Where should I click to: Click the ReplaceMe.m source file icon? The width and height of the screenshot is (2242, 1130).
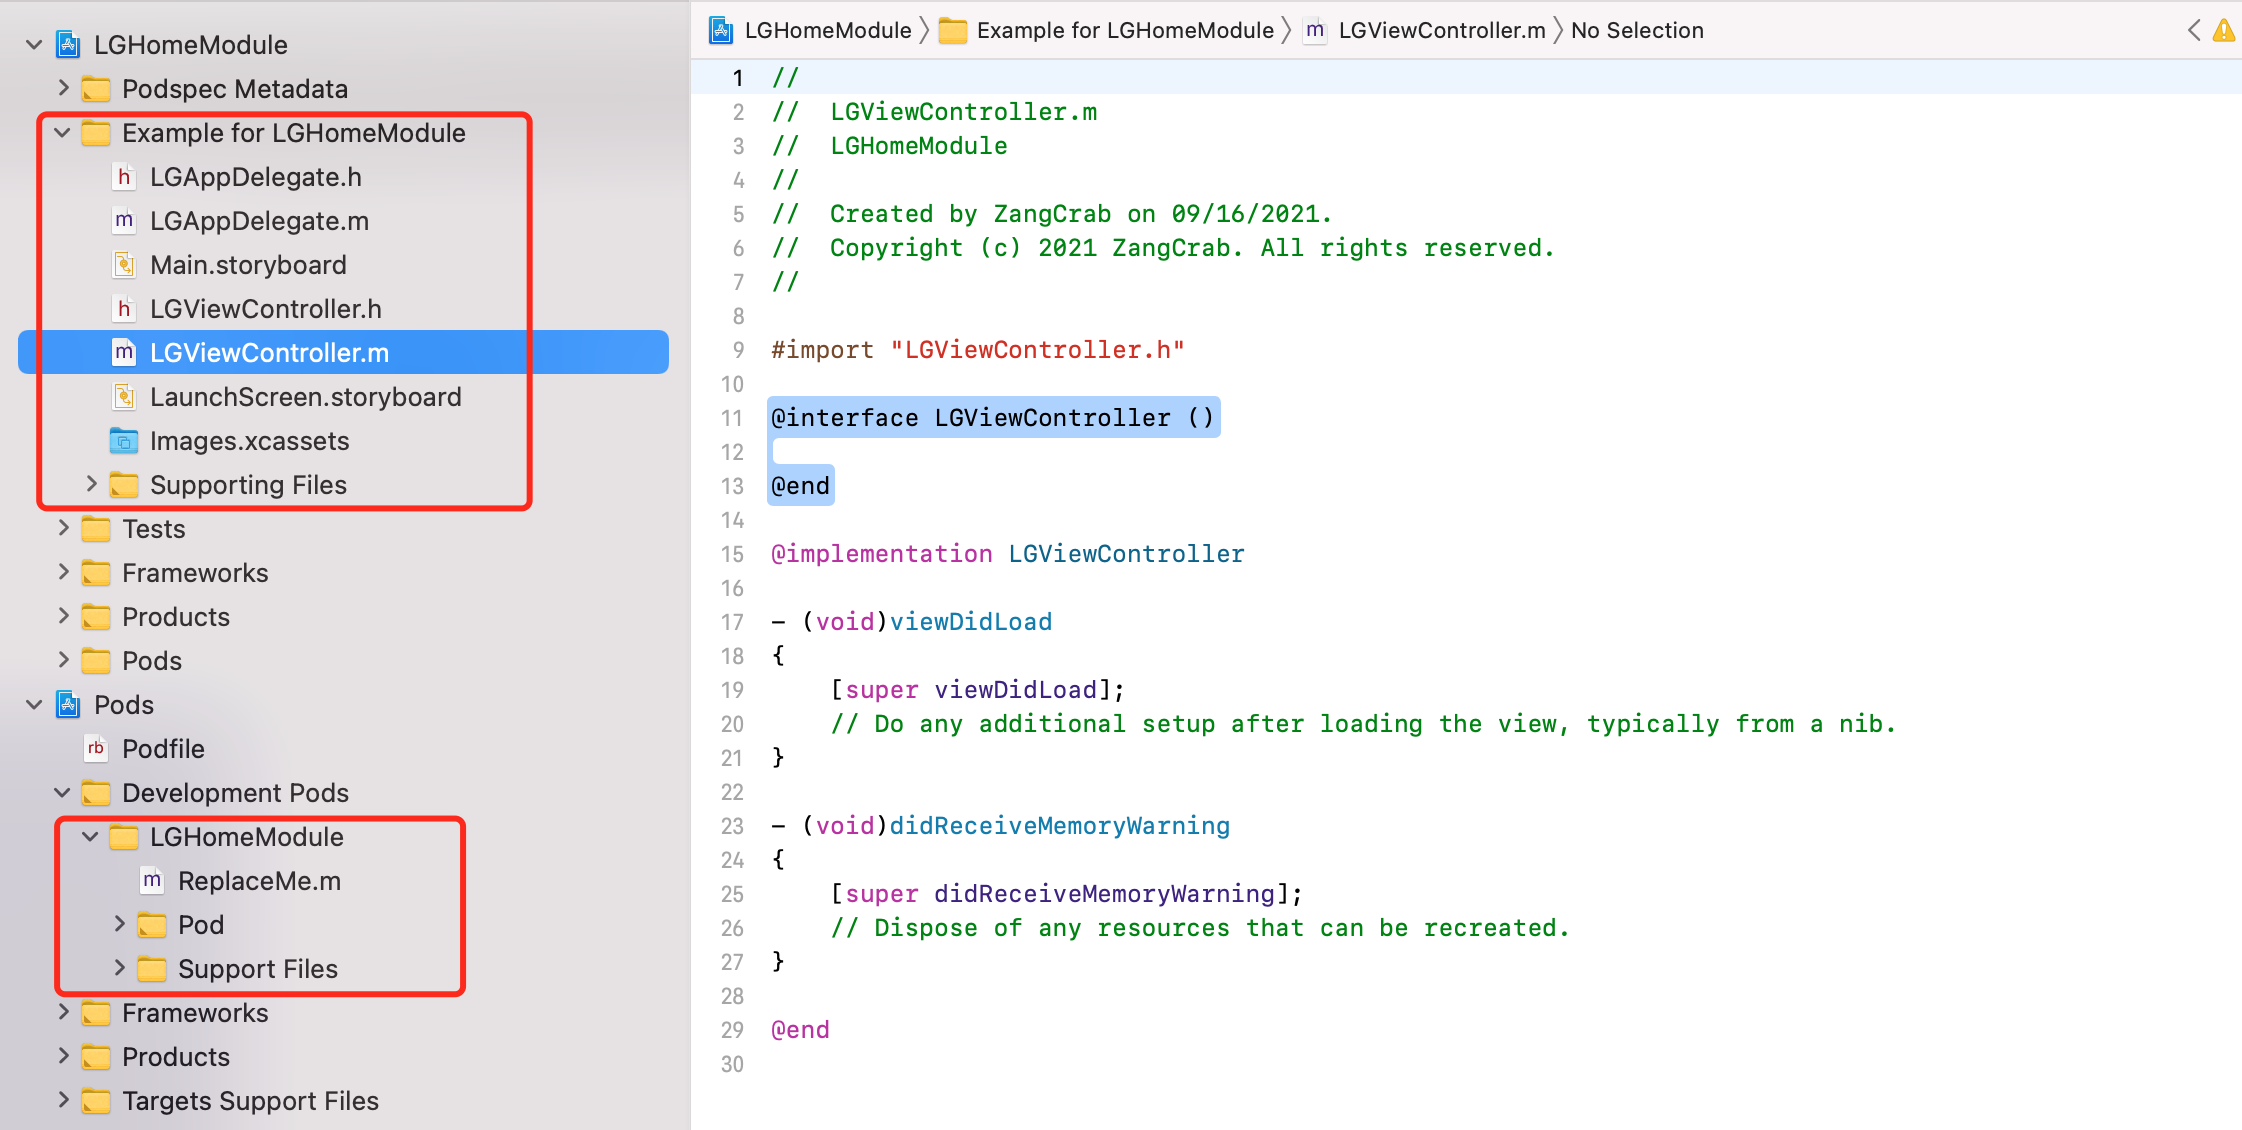[152, 881]
